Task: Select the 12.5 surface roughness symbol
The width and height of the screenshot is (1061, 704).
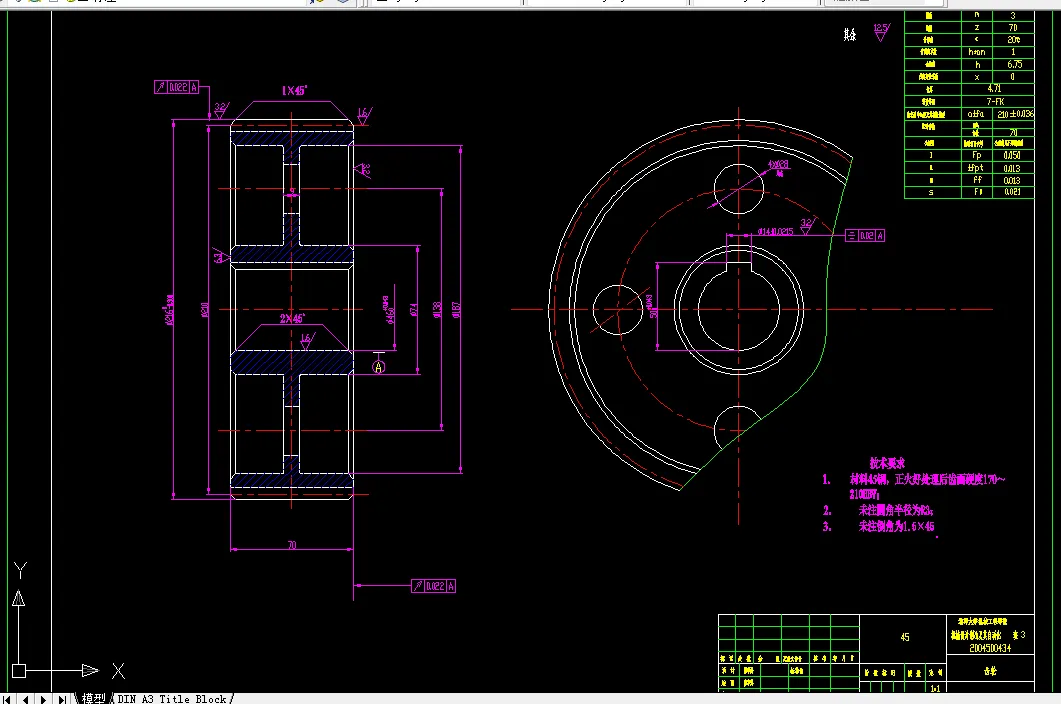Action: [x=881, y=32]
